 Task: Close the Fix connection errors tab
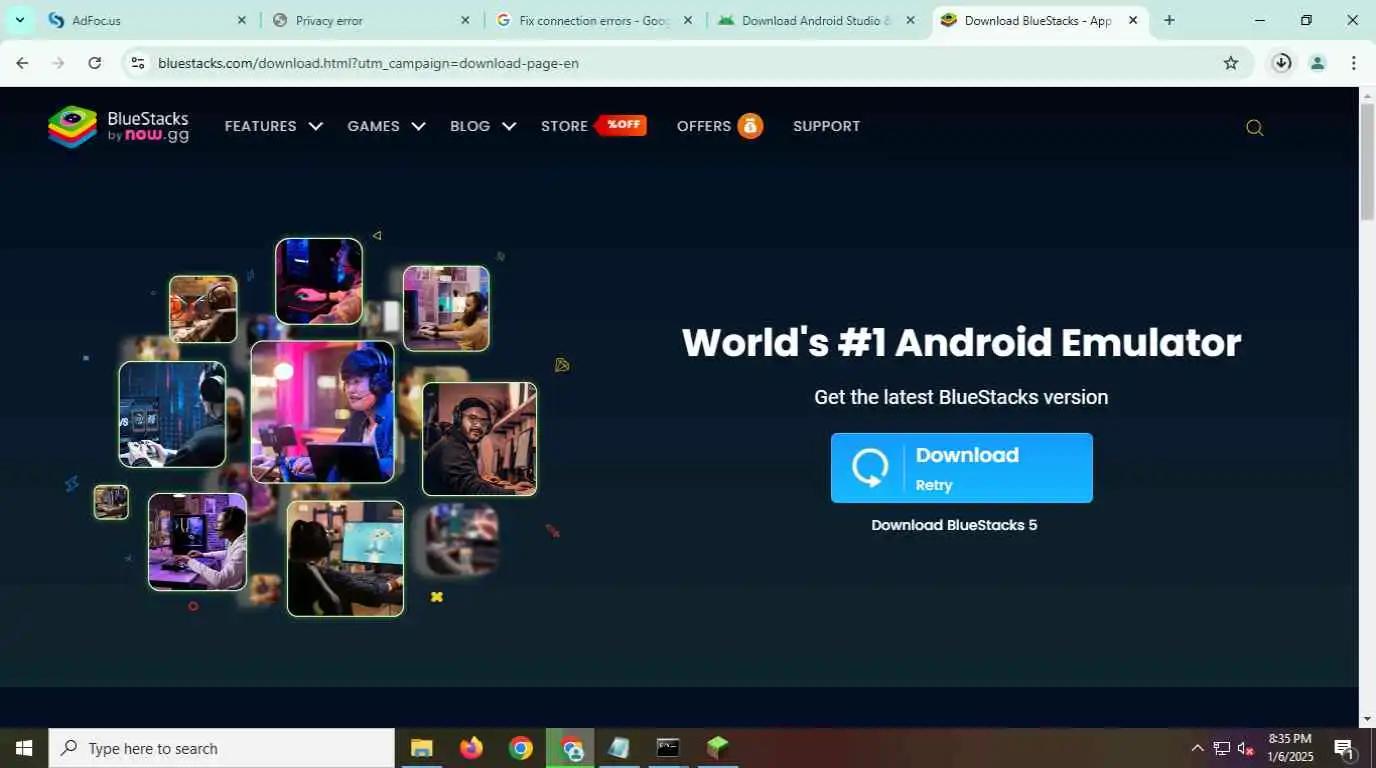click(x=688, y=20)
